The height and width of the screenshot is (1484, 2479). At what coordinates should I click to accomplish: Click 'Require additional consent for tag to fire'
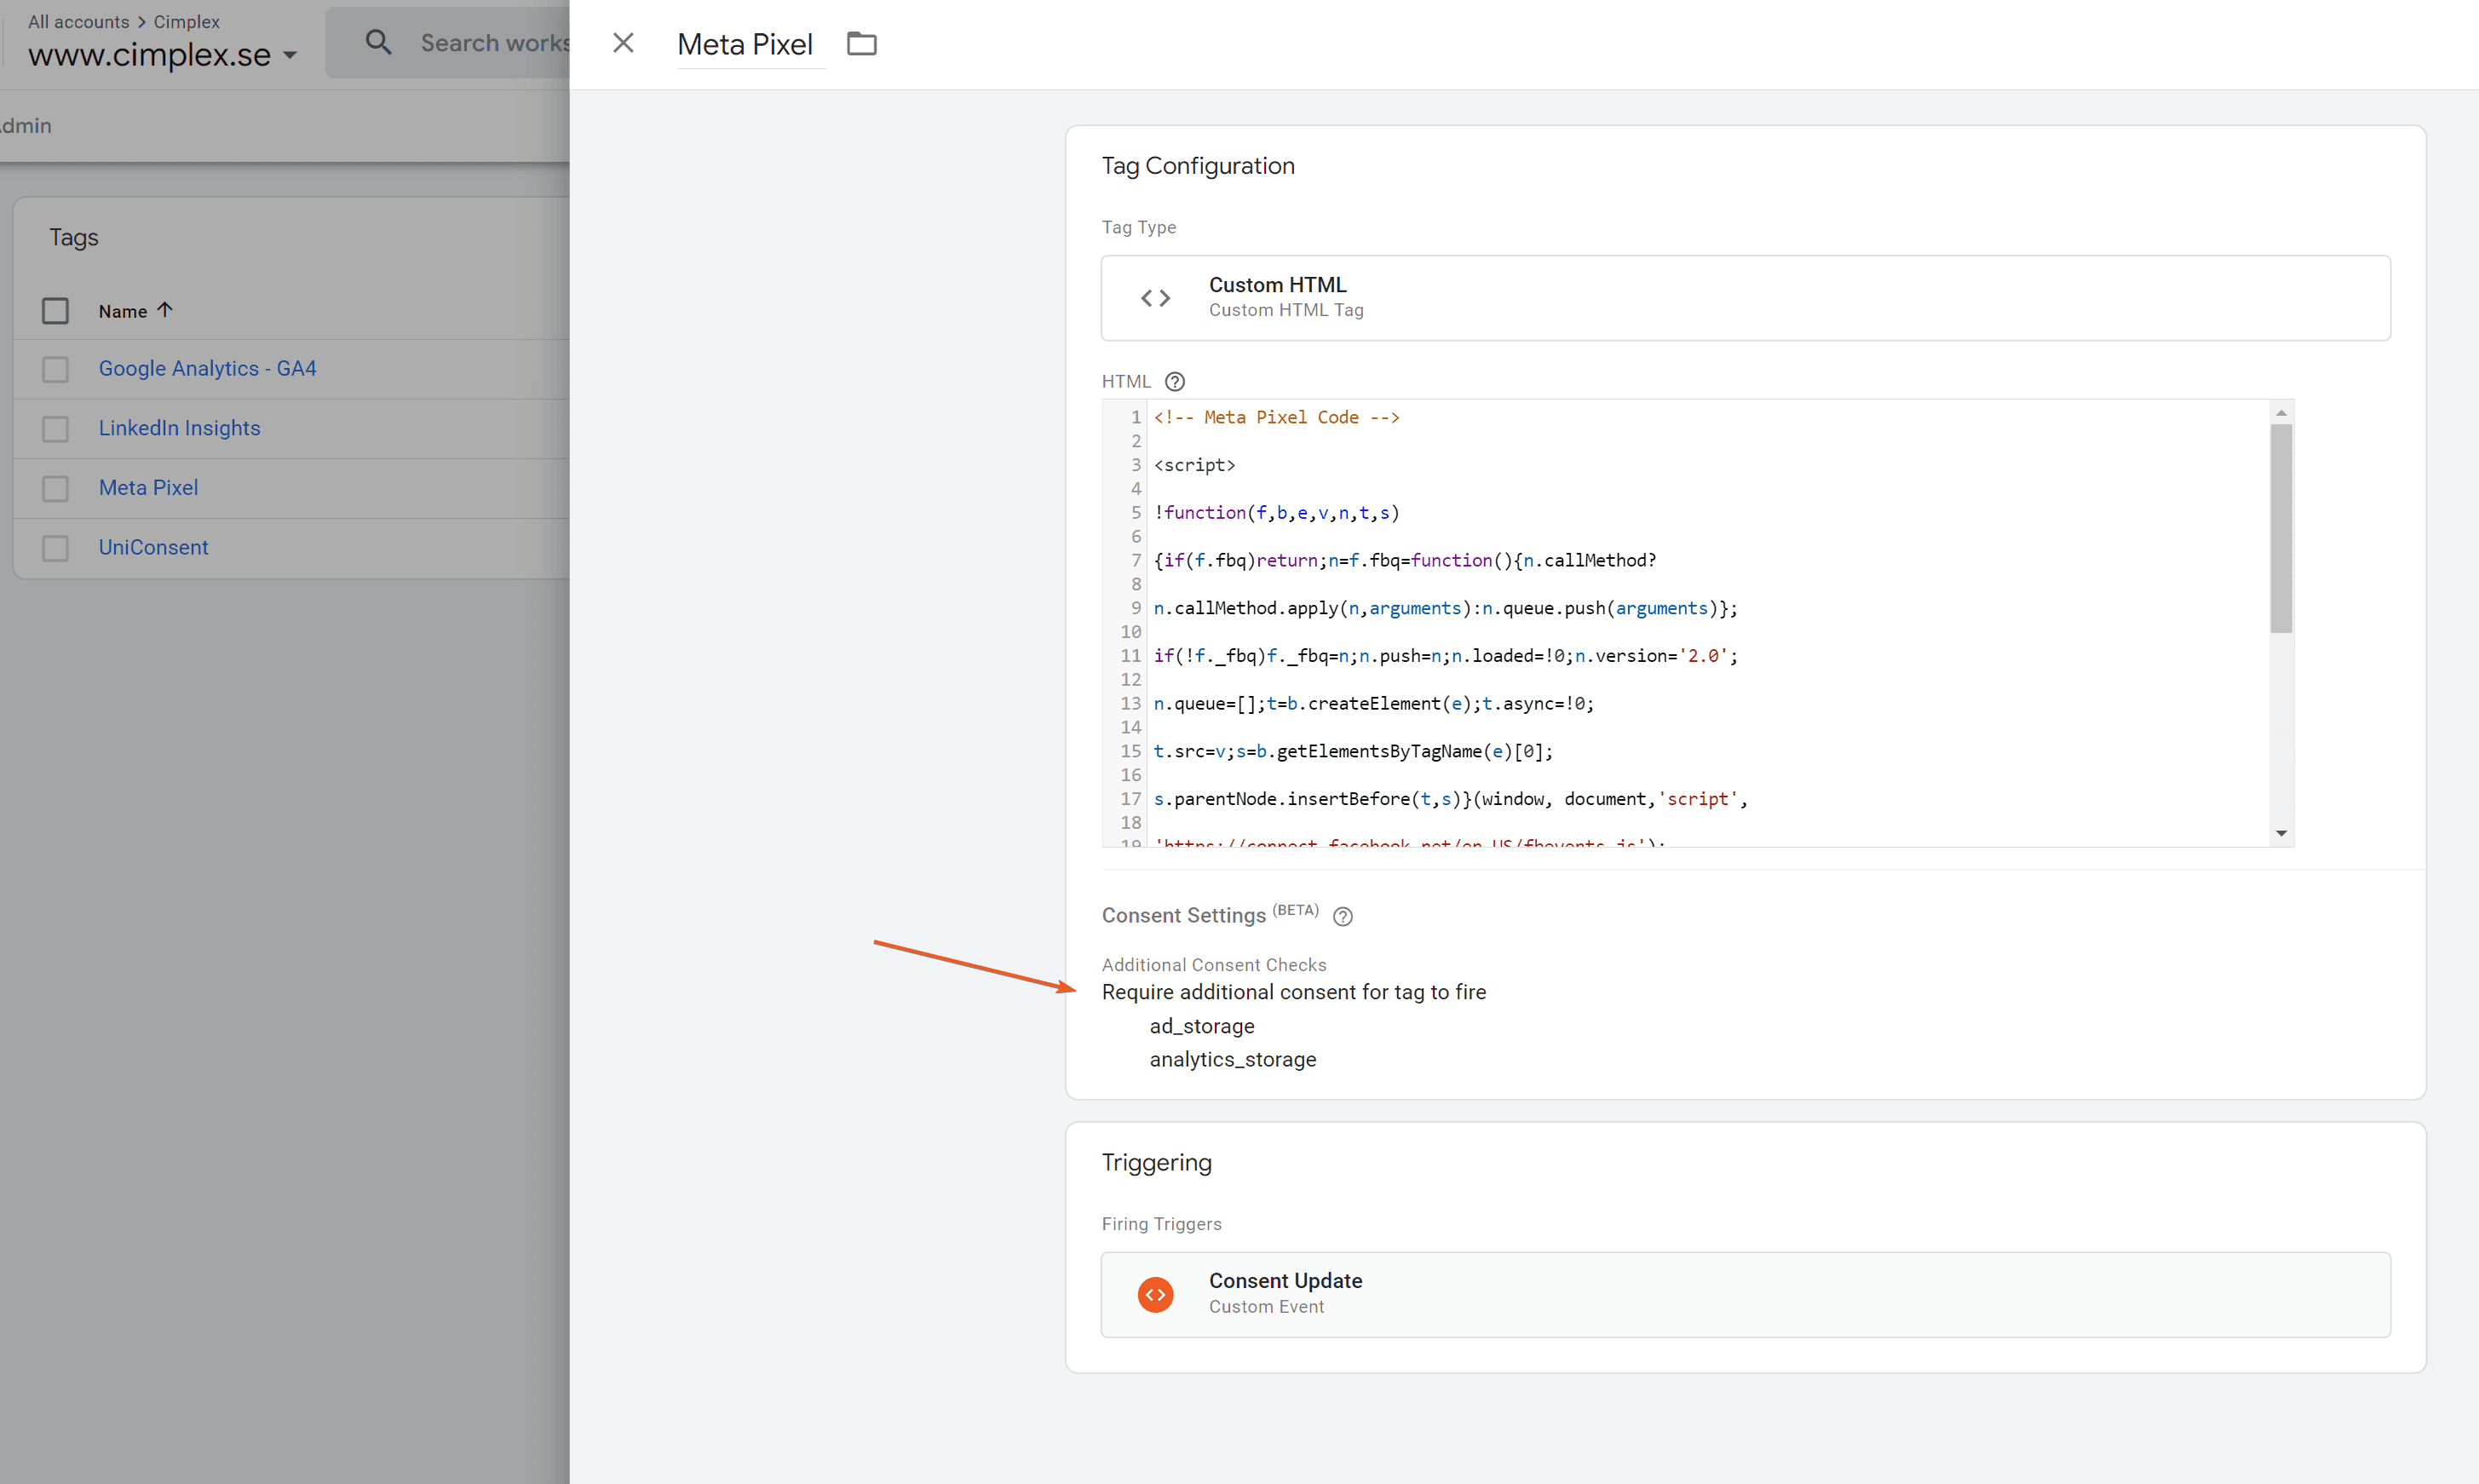point(1293,992)
